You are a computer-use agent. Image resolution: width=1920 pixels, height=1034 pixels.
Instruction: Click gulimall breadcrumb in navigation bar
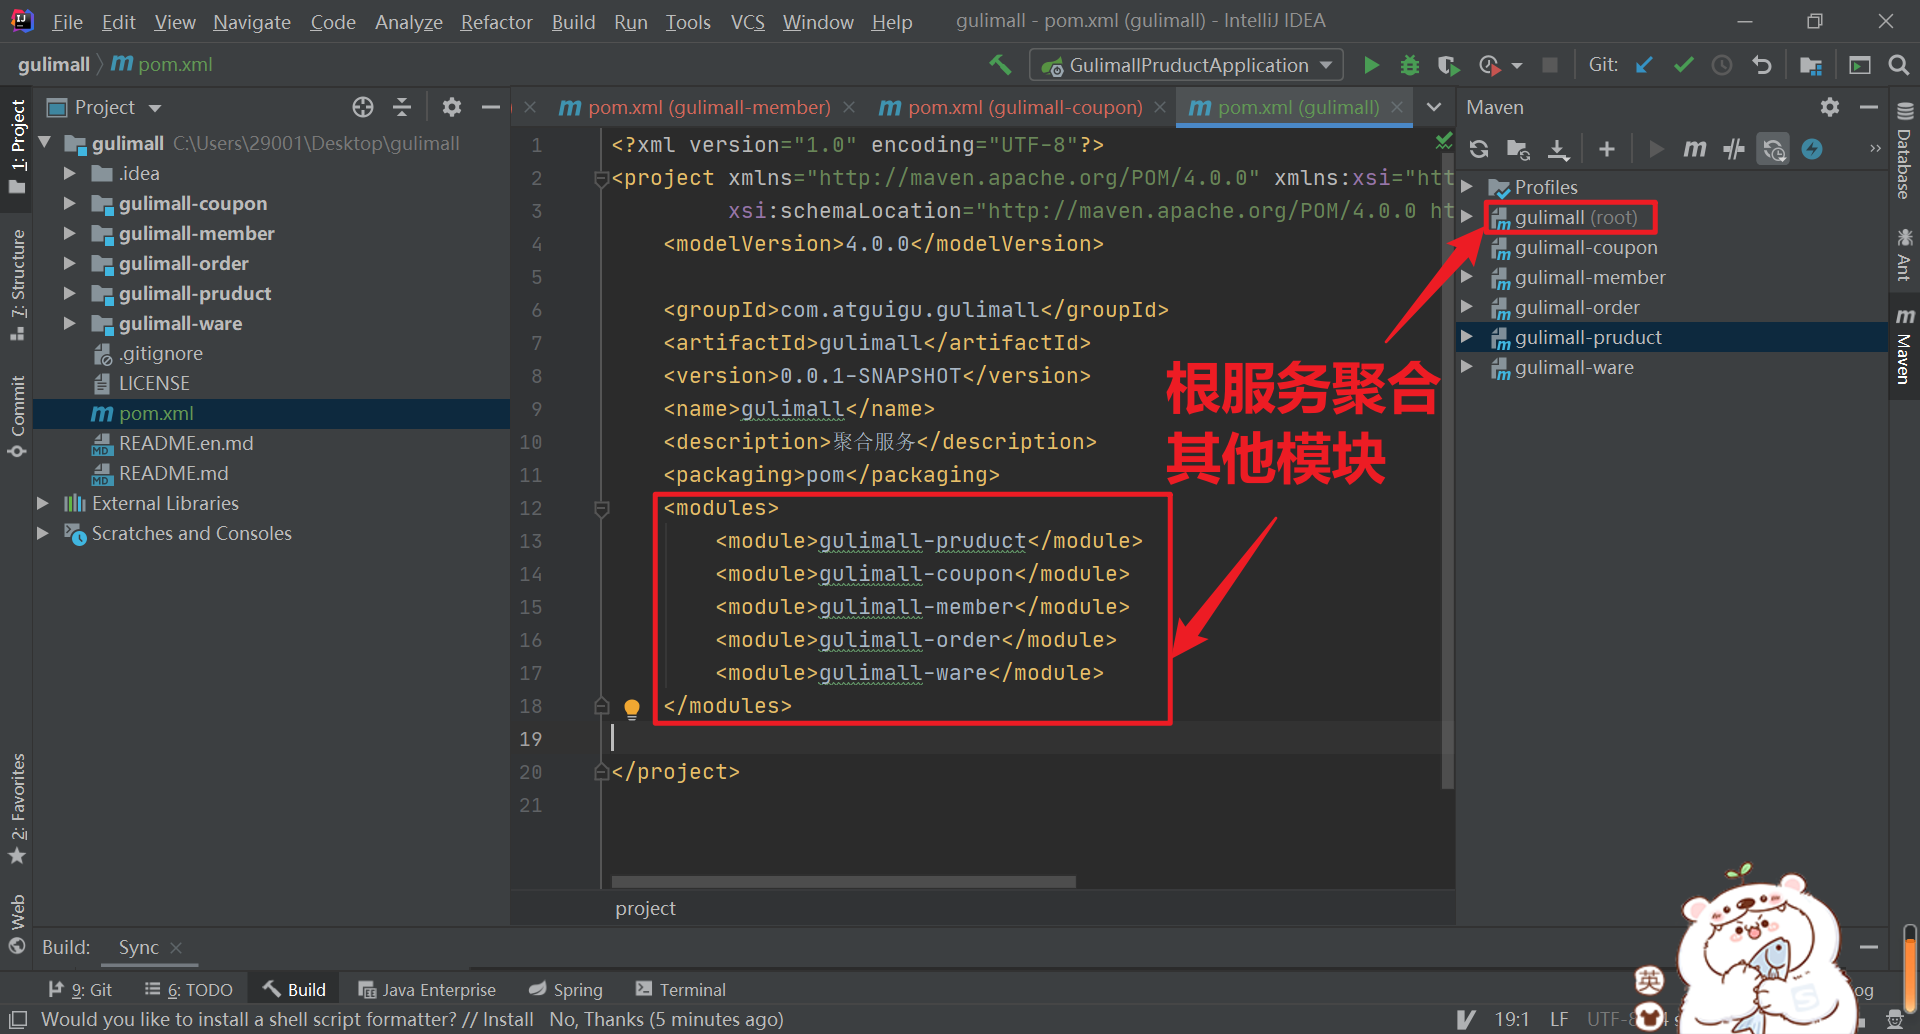pyautogui.click(x=54, y=64)
